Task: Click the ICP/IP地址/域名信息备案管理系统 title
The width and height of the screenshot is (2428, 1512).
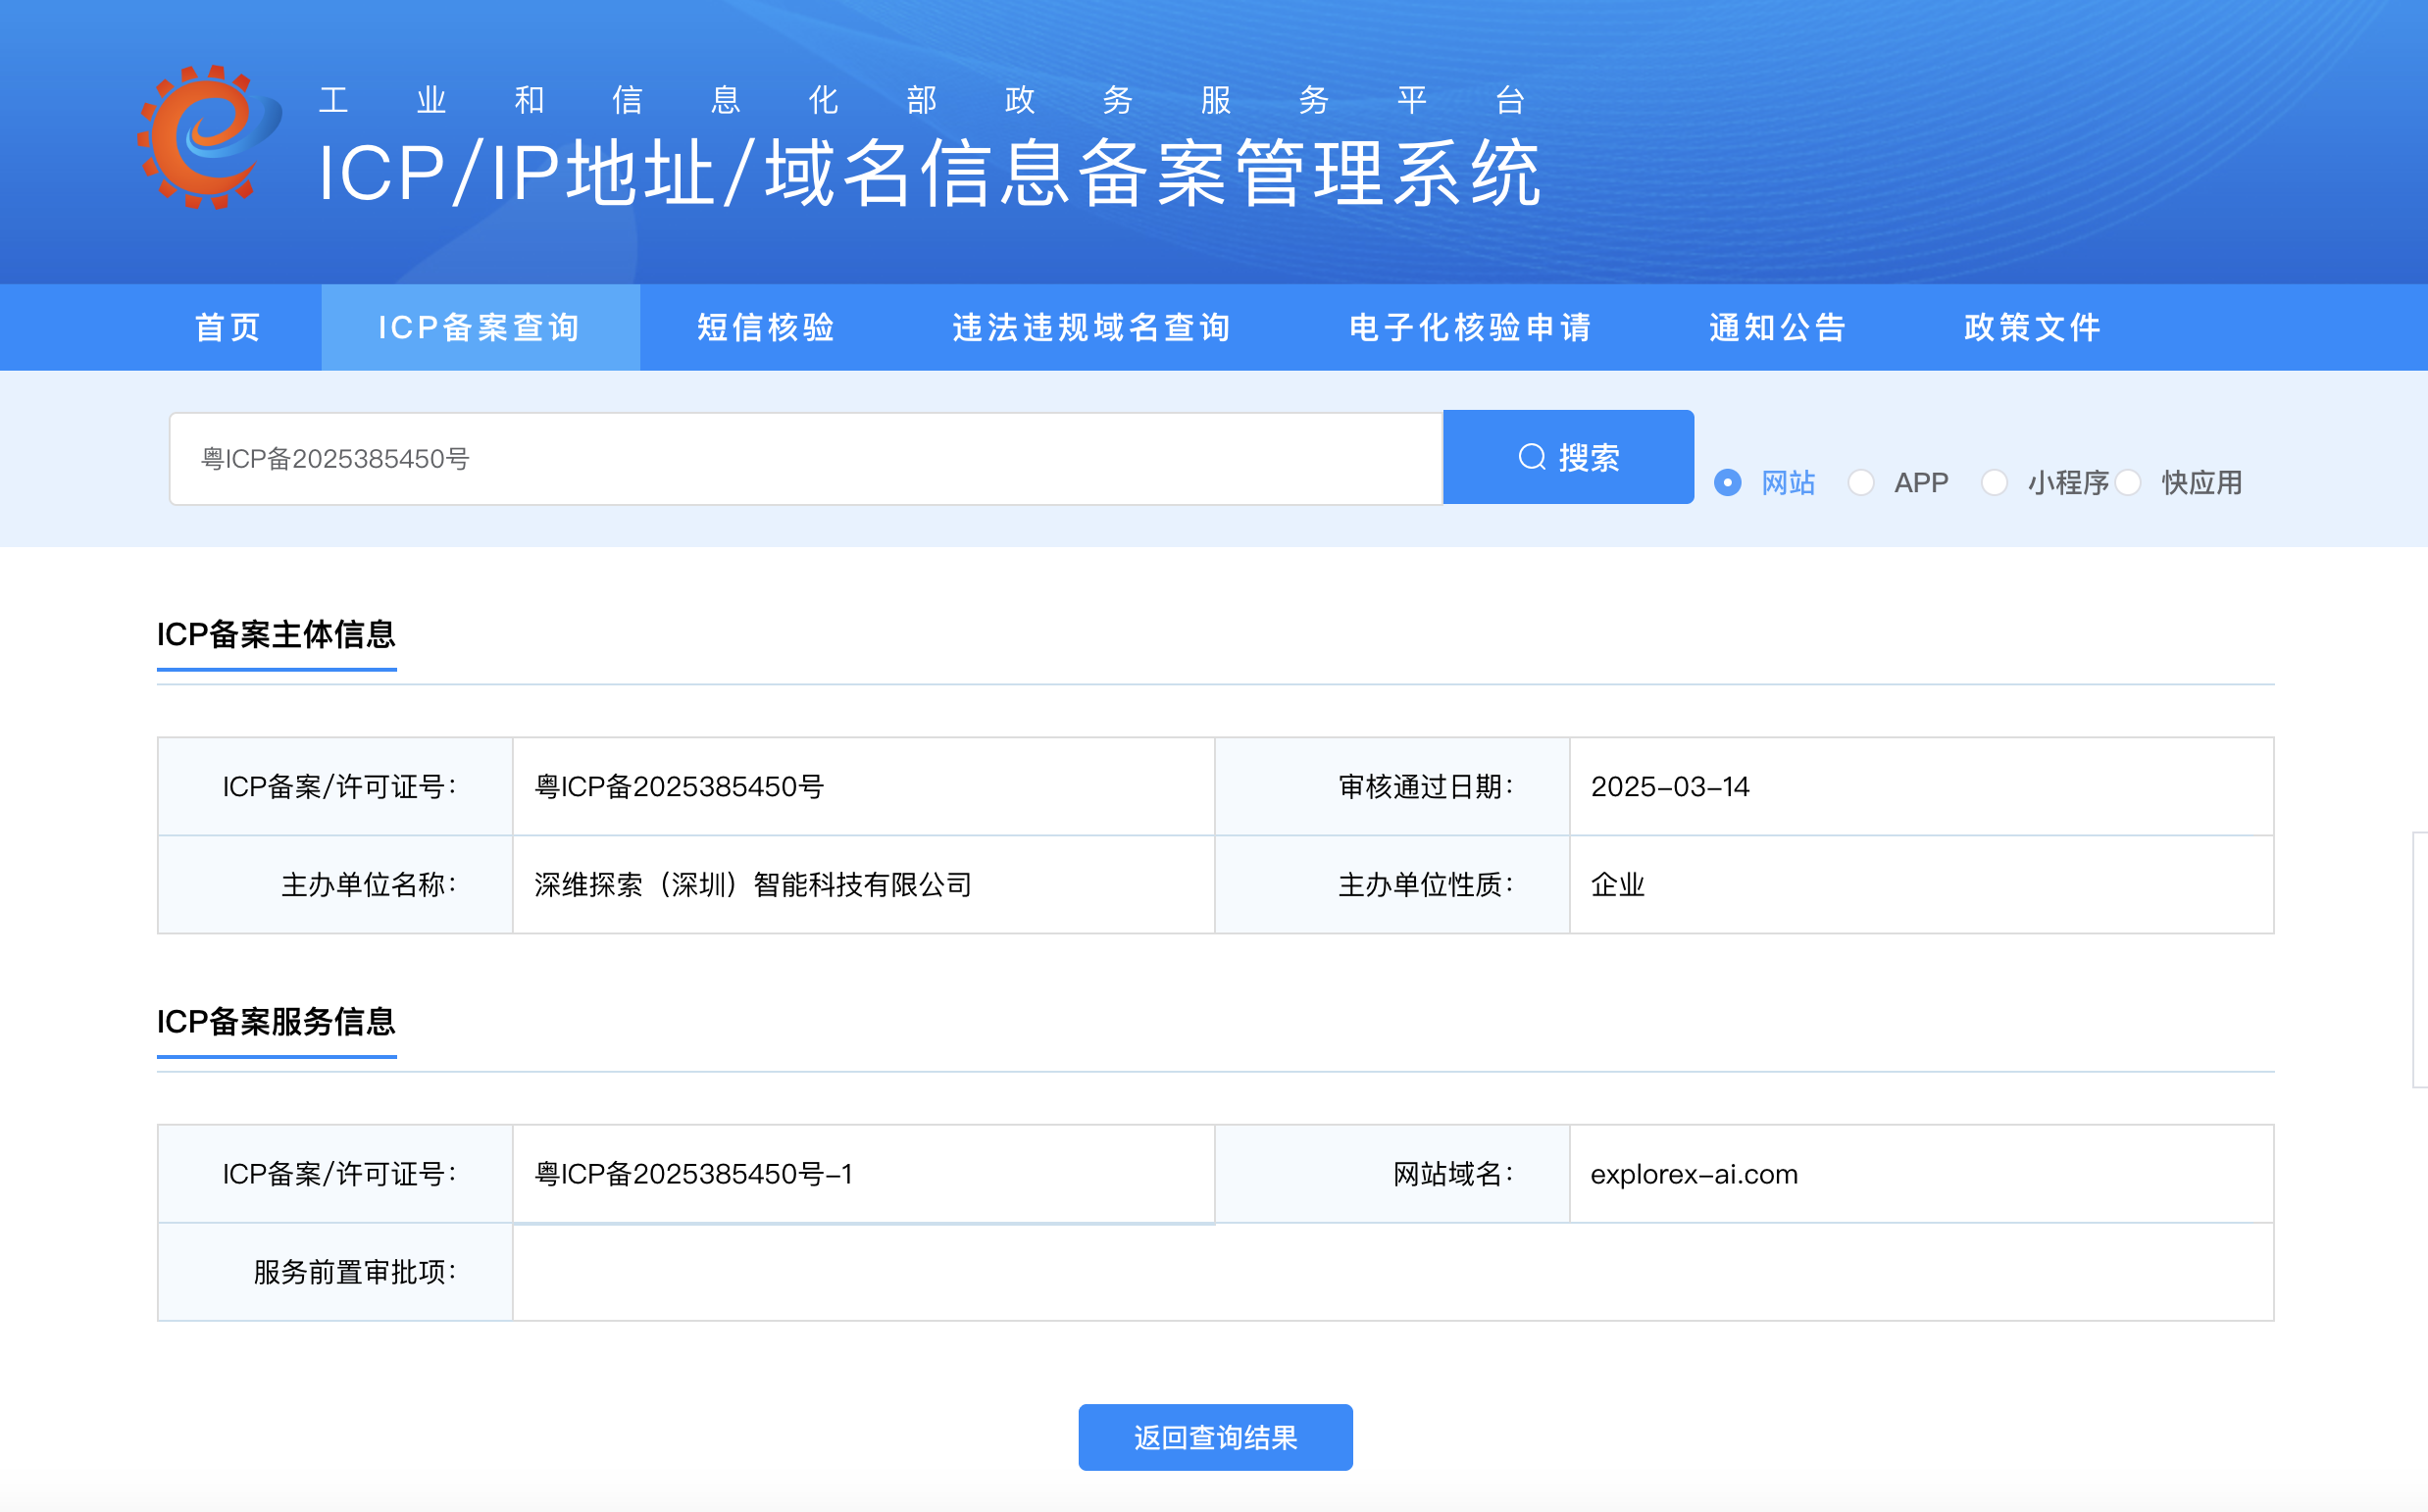Action: [929, 175]
